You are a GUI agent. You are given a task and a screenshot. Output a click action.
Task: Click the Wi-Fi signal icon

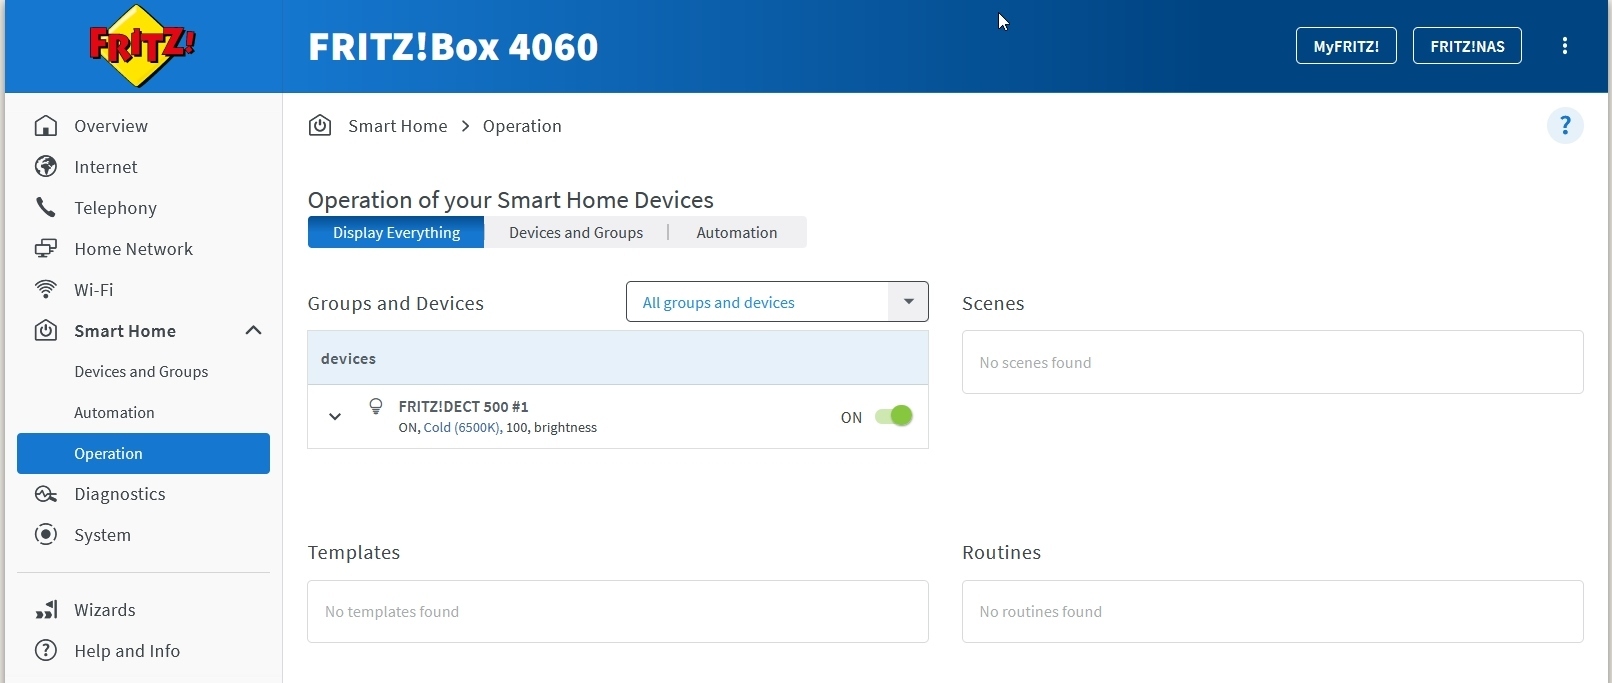(46, 290)
